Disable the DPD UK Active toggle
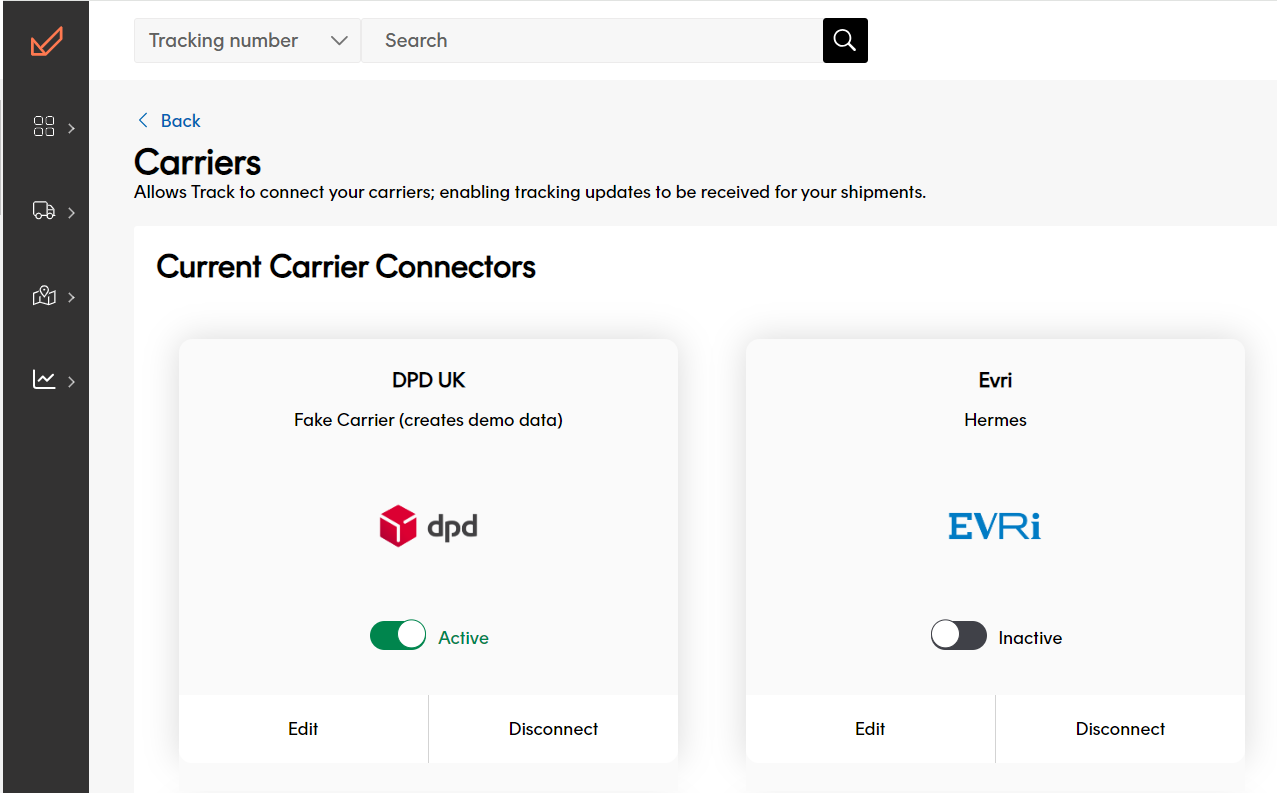The image size is (1277, 793). click(398, 636)
